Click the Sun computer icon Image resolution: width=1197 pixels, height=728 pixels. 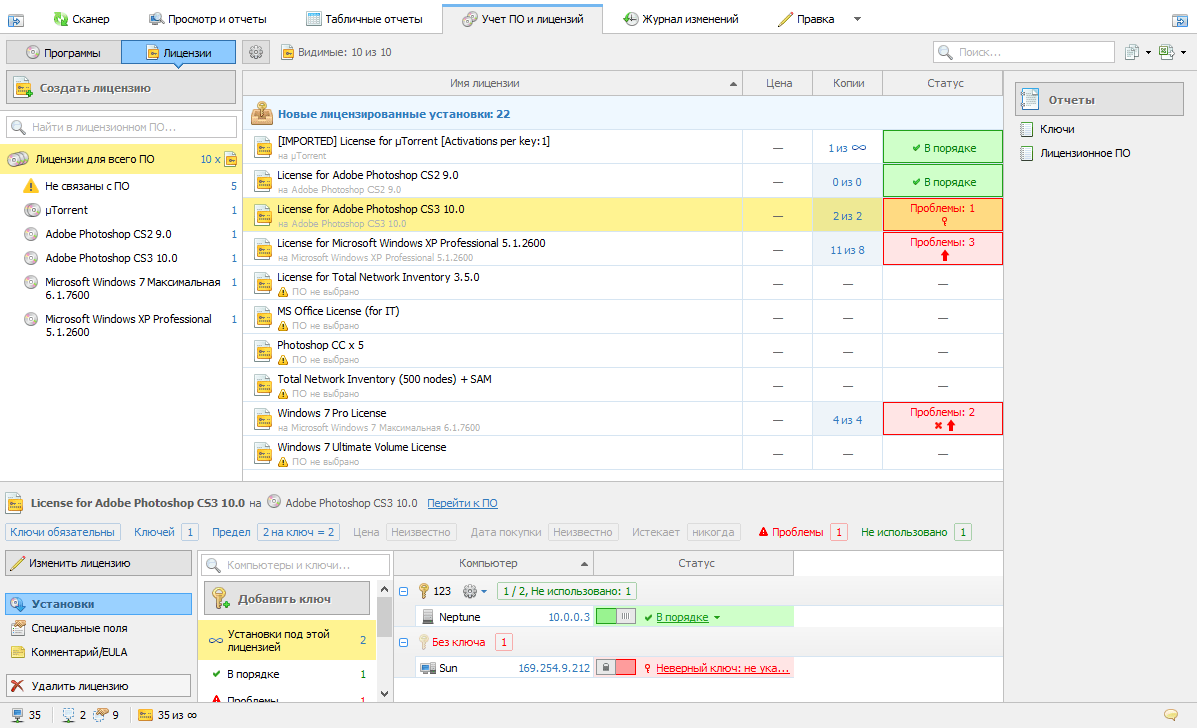coord(428,668)
